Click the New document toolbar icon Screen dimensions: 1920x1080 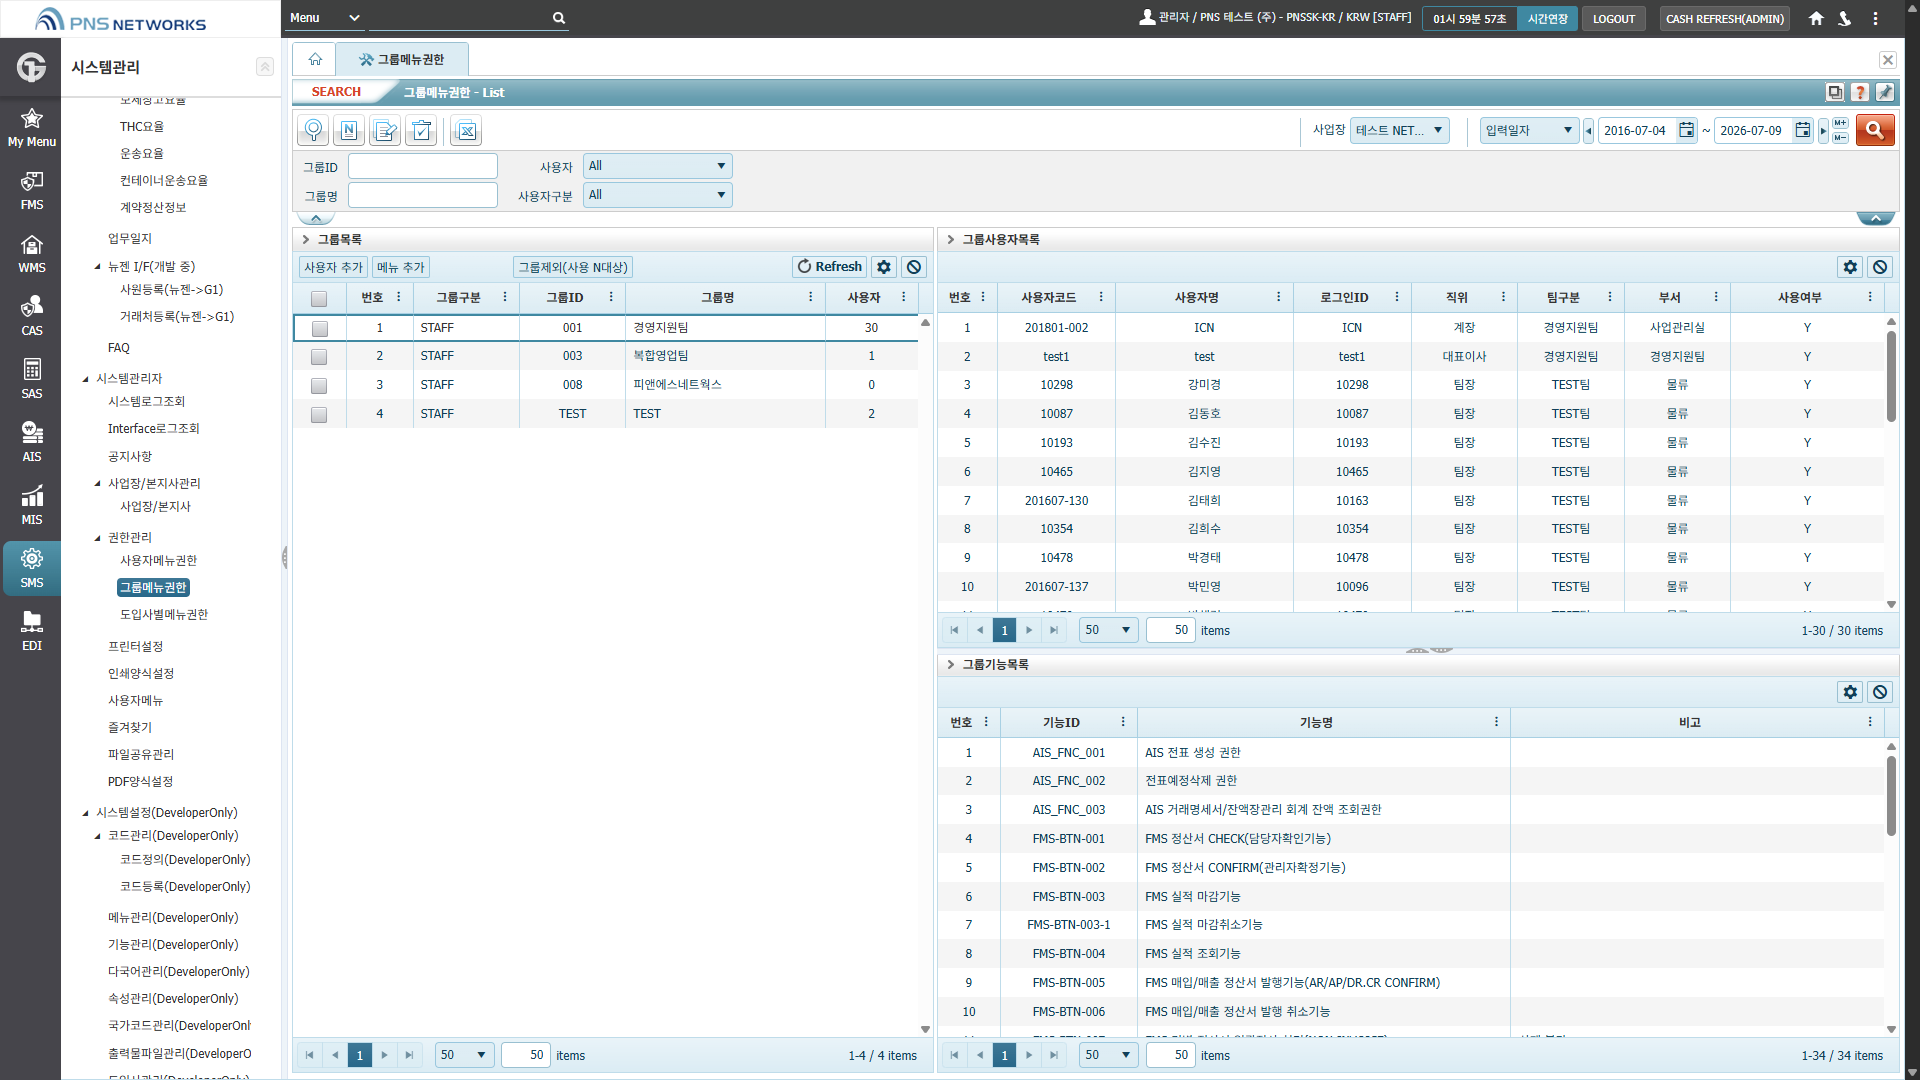click(349, 130)
